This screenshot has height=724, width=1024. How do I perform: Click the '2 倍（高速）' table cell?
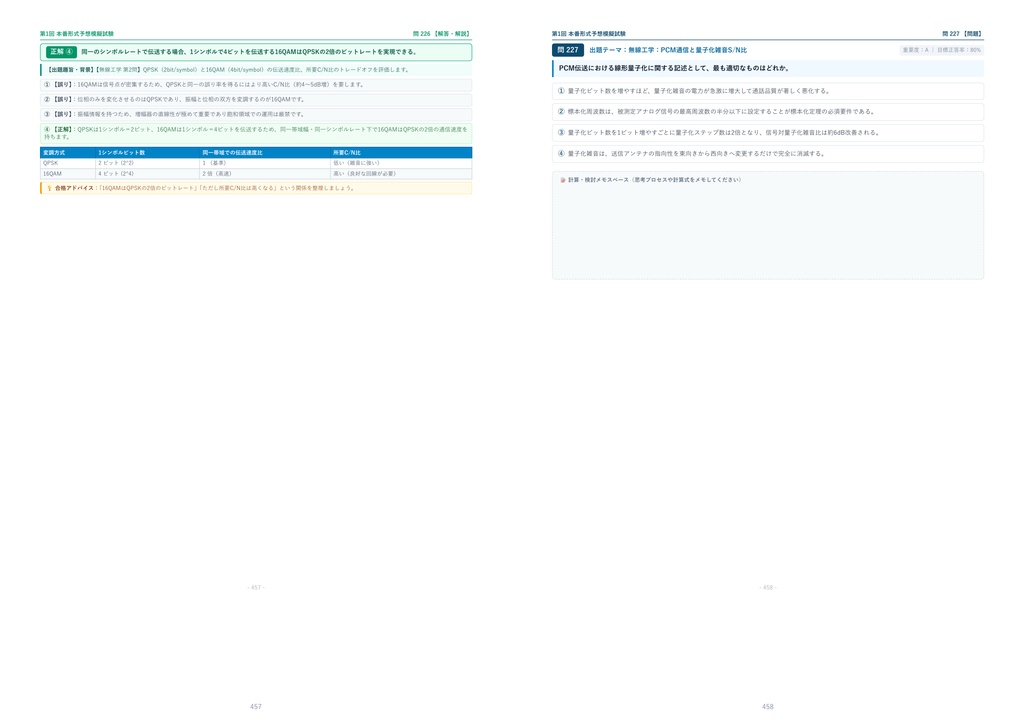pos(265,174)
